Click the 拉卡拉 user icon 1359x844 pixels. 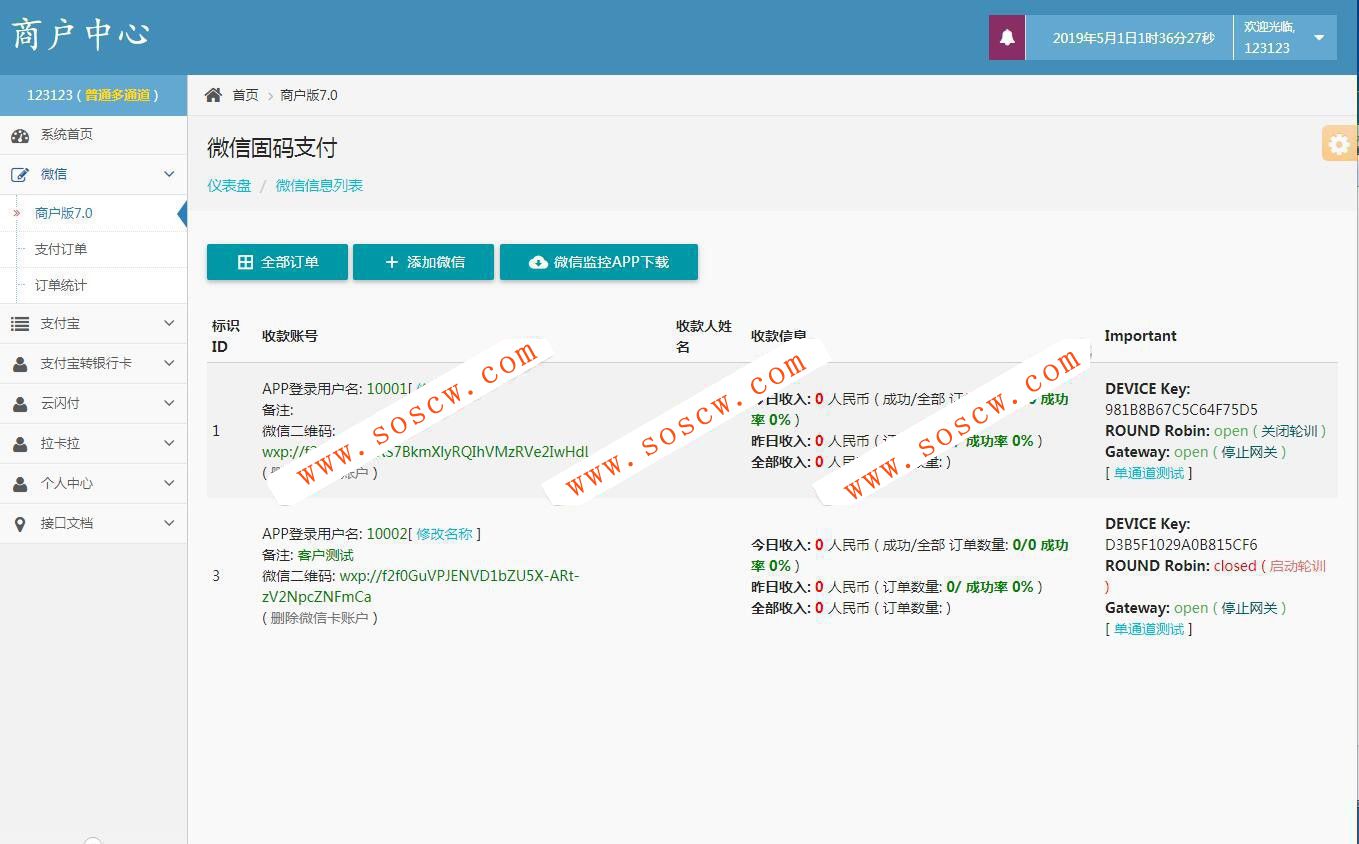pos(20,444)
